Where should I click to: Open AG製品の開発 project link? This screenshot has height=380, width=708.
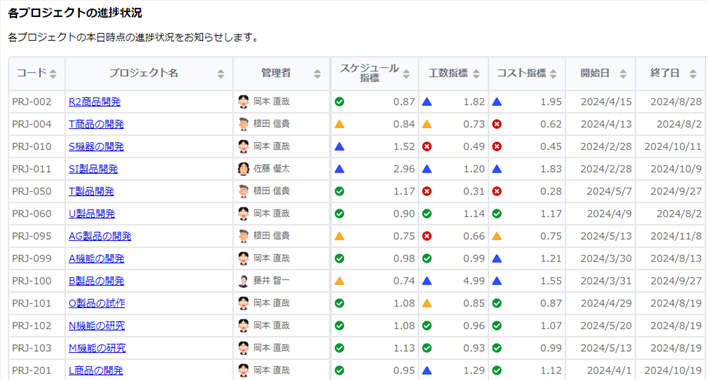(100, 236)
